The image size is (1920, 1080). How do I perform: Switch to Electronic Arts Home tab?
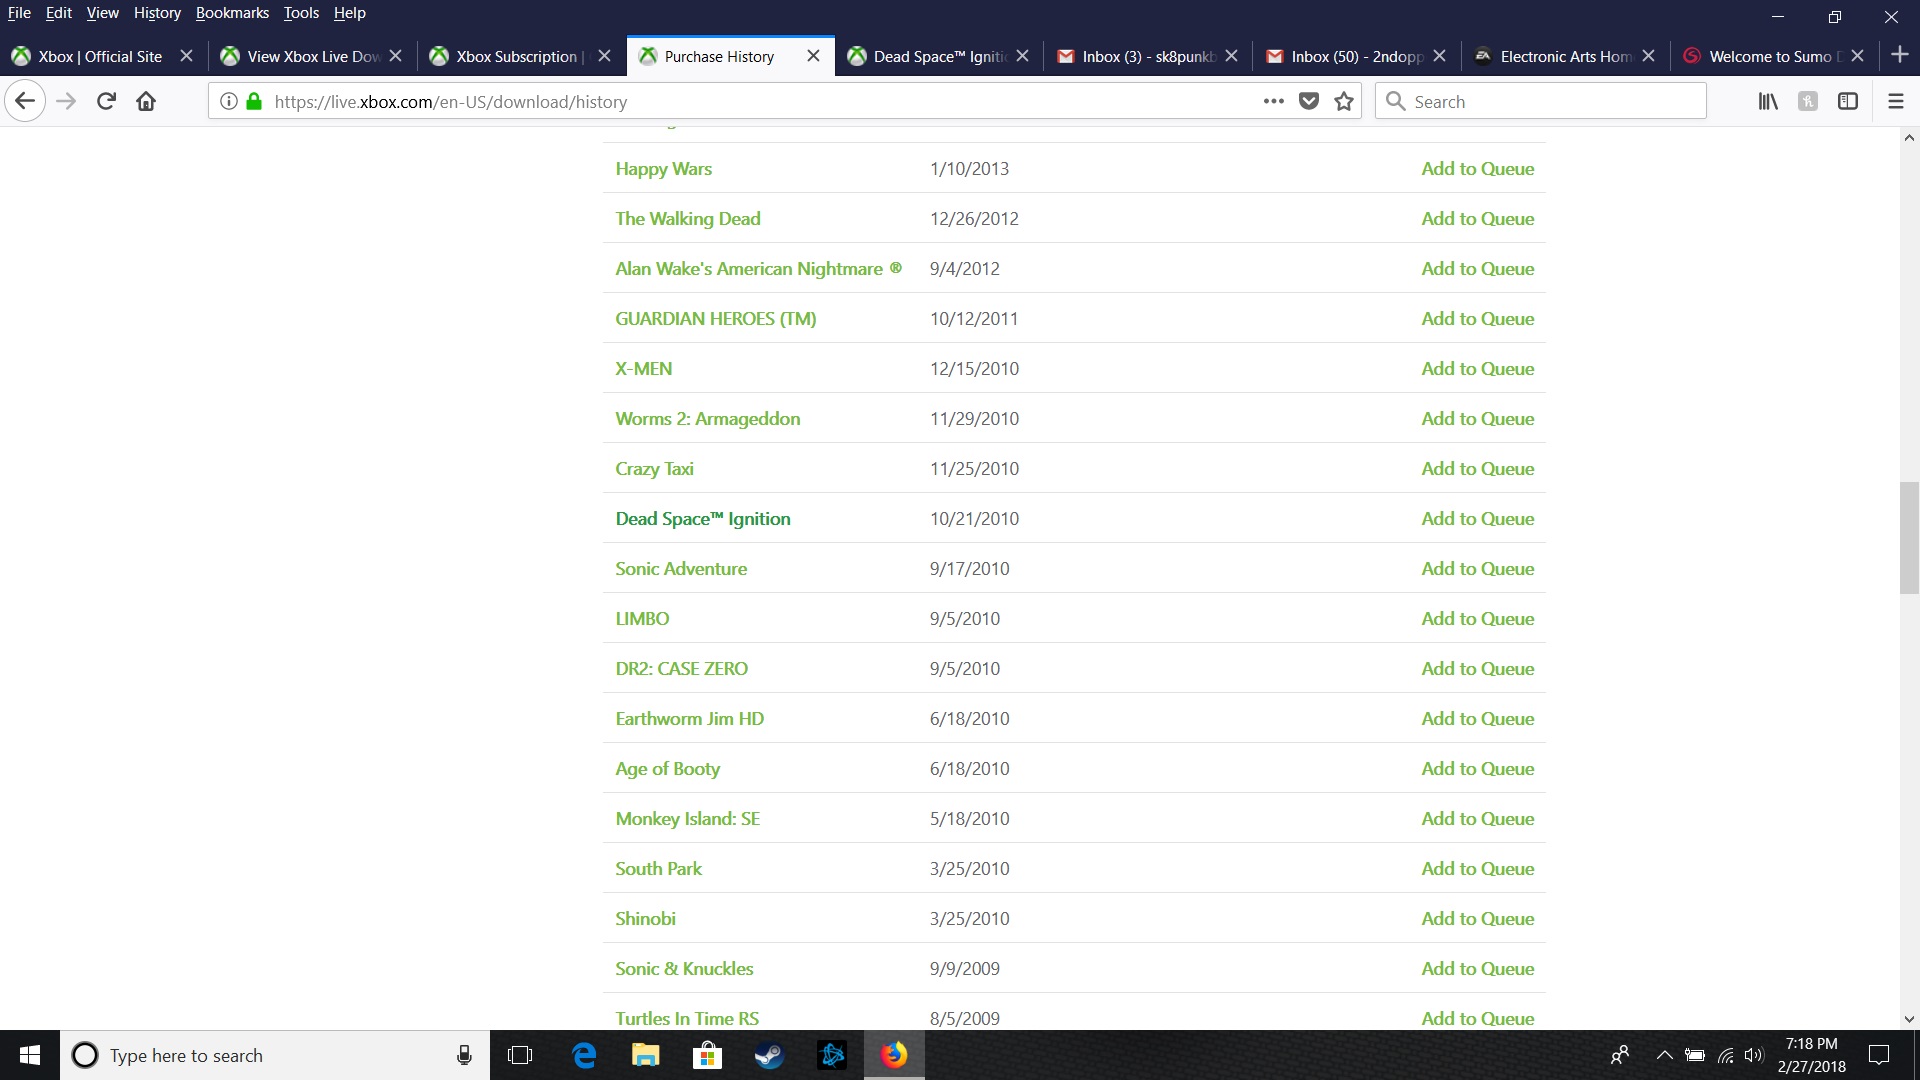[x=1565, y=56]
